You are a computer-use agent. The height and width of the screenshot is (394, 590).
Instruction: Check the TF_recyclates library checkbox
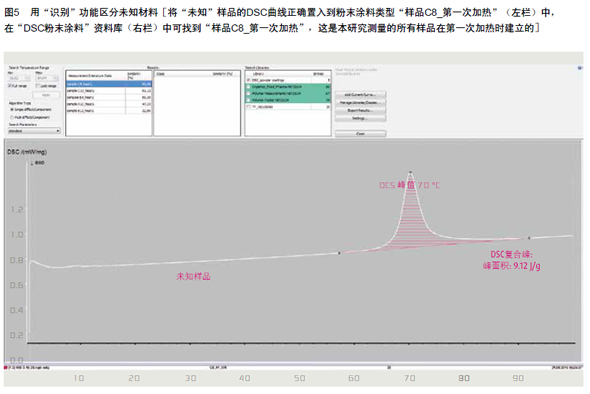tap(248, 107)
